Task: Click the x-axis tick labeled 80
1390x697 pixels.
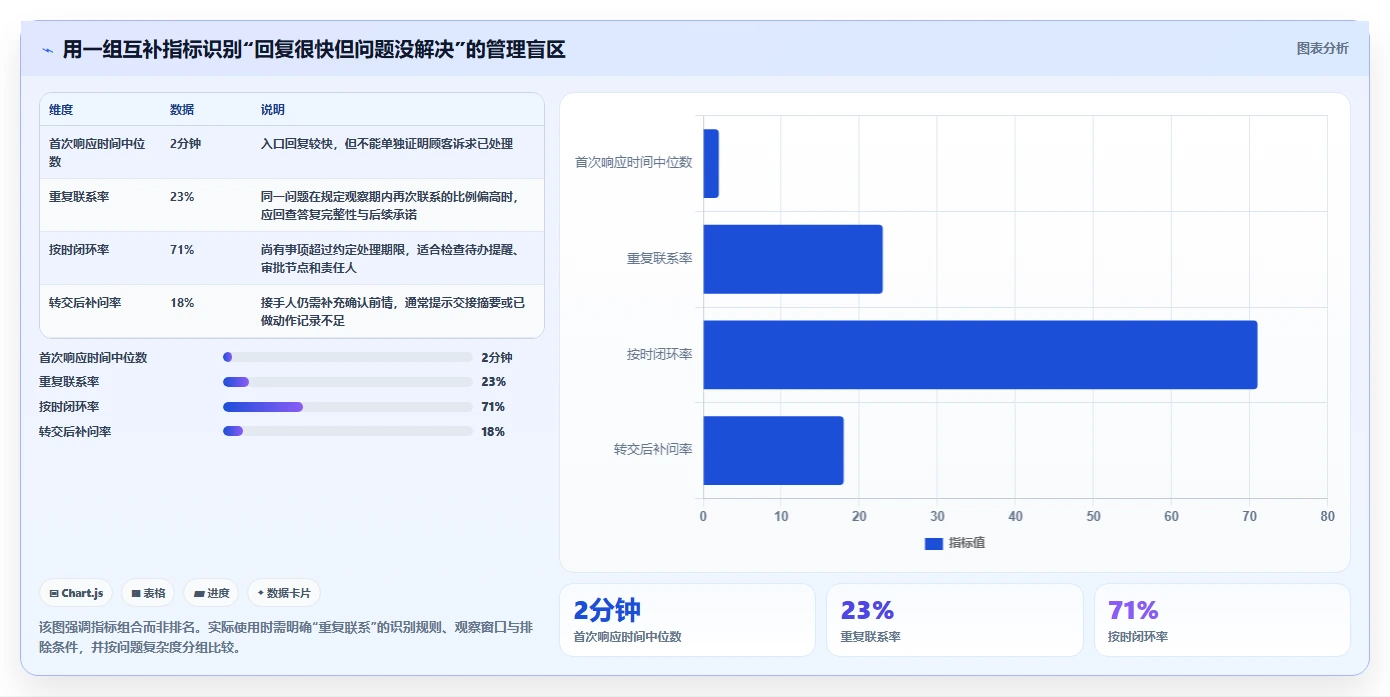Action: [x=1327, y=516]
